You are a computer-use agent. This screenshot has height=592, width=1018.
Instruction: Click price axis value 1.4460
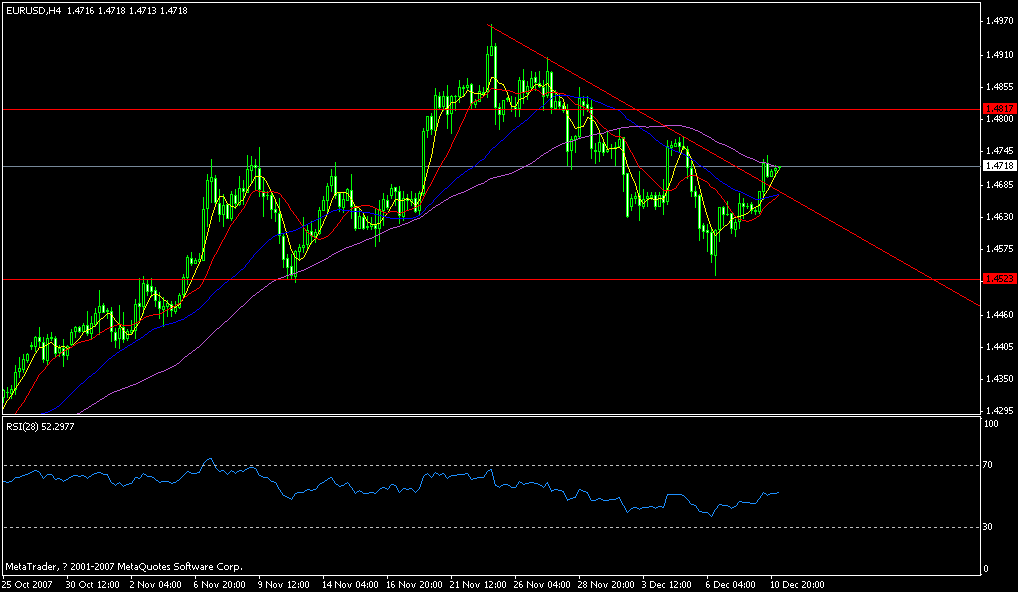point(999,314)
